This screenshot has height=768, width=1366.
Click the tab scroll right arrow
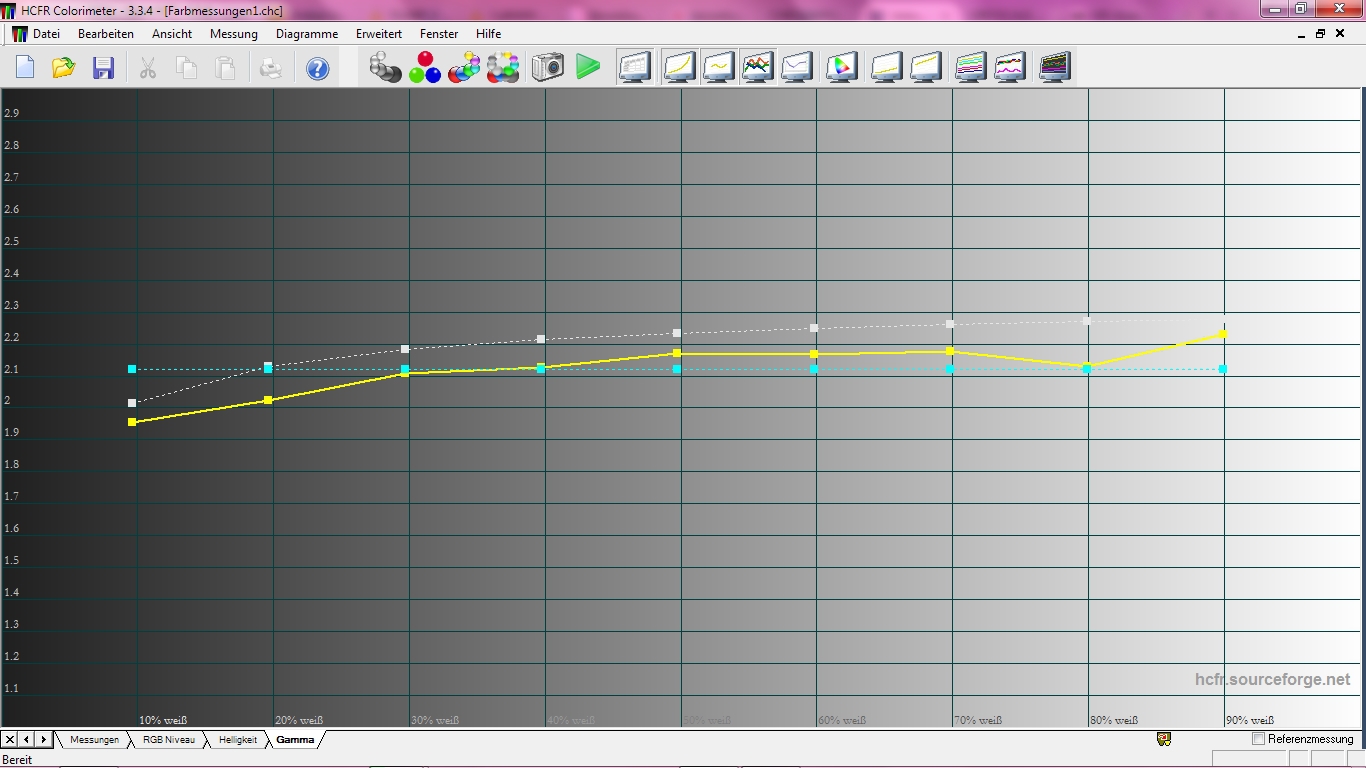(43, 740)
